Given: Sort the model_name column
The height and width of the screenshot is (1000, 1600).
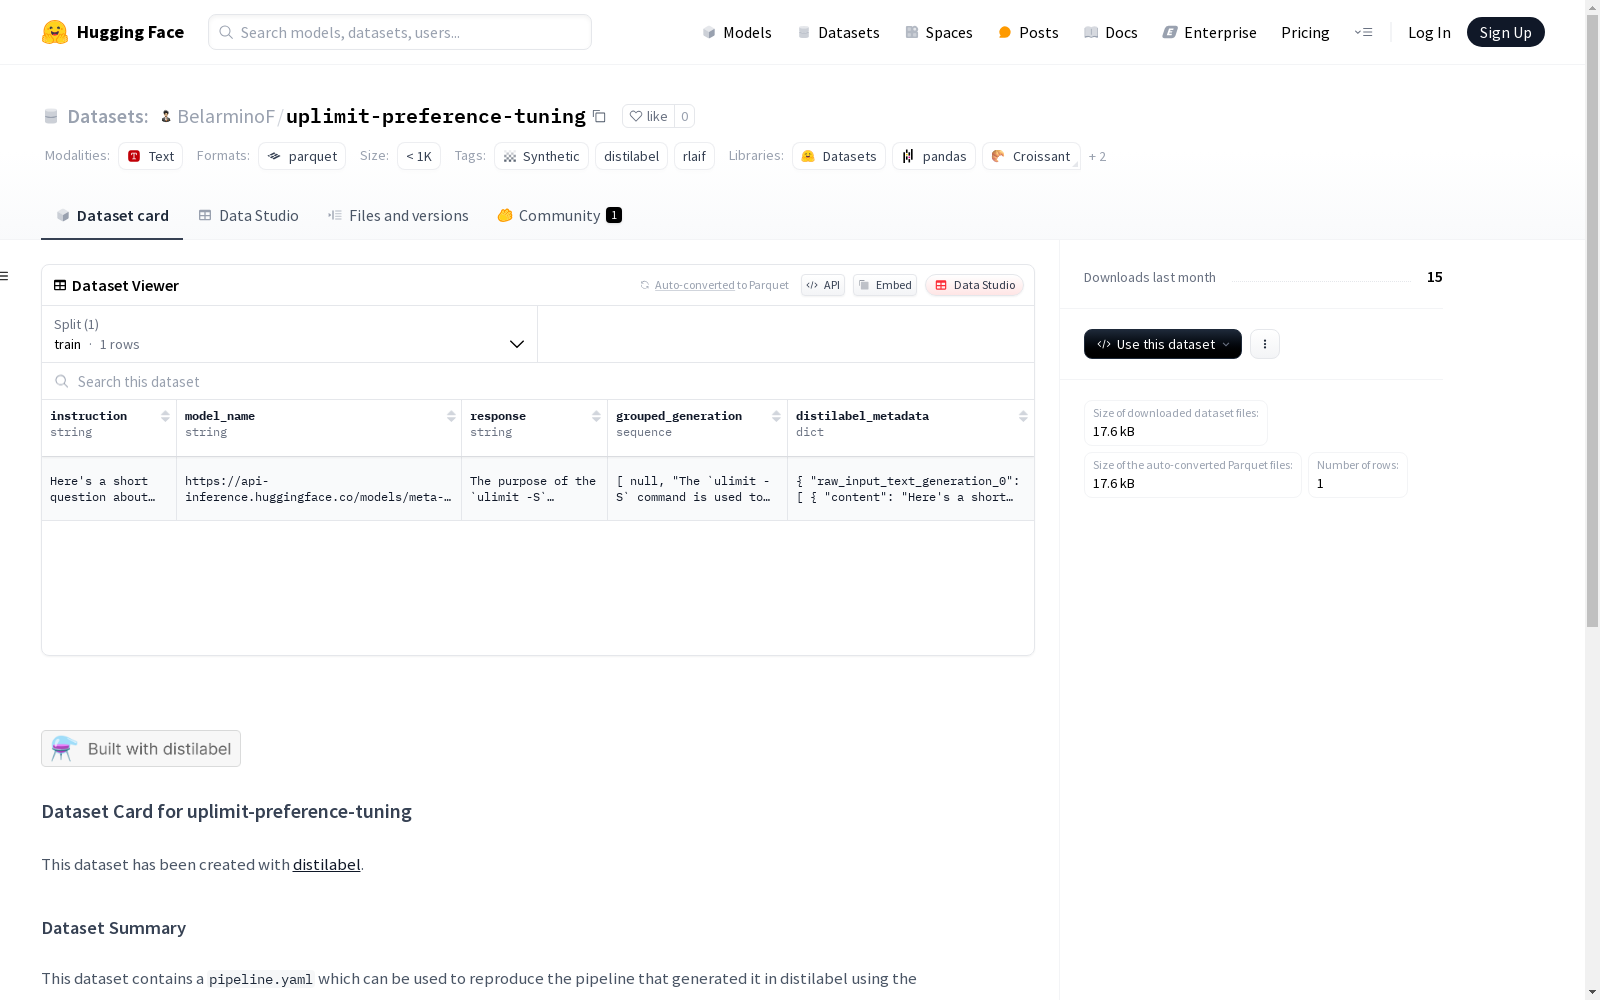Looking at the screenshot, I should (x=451, y=416).
